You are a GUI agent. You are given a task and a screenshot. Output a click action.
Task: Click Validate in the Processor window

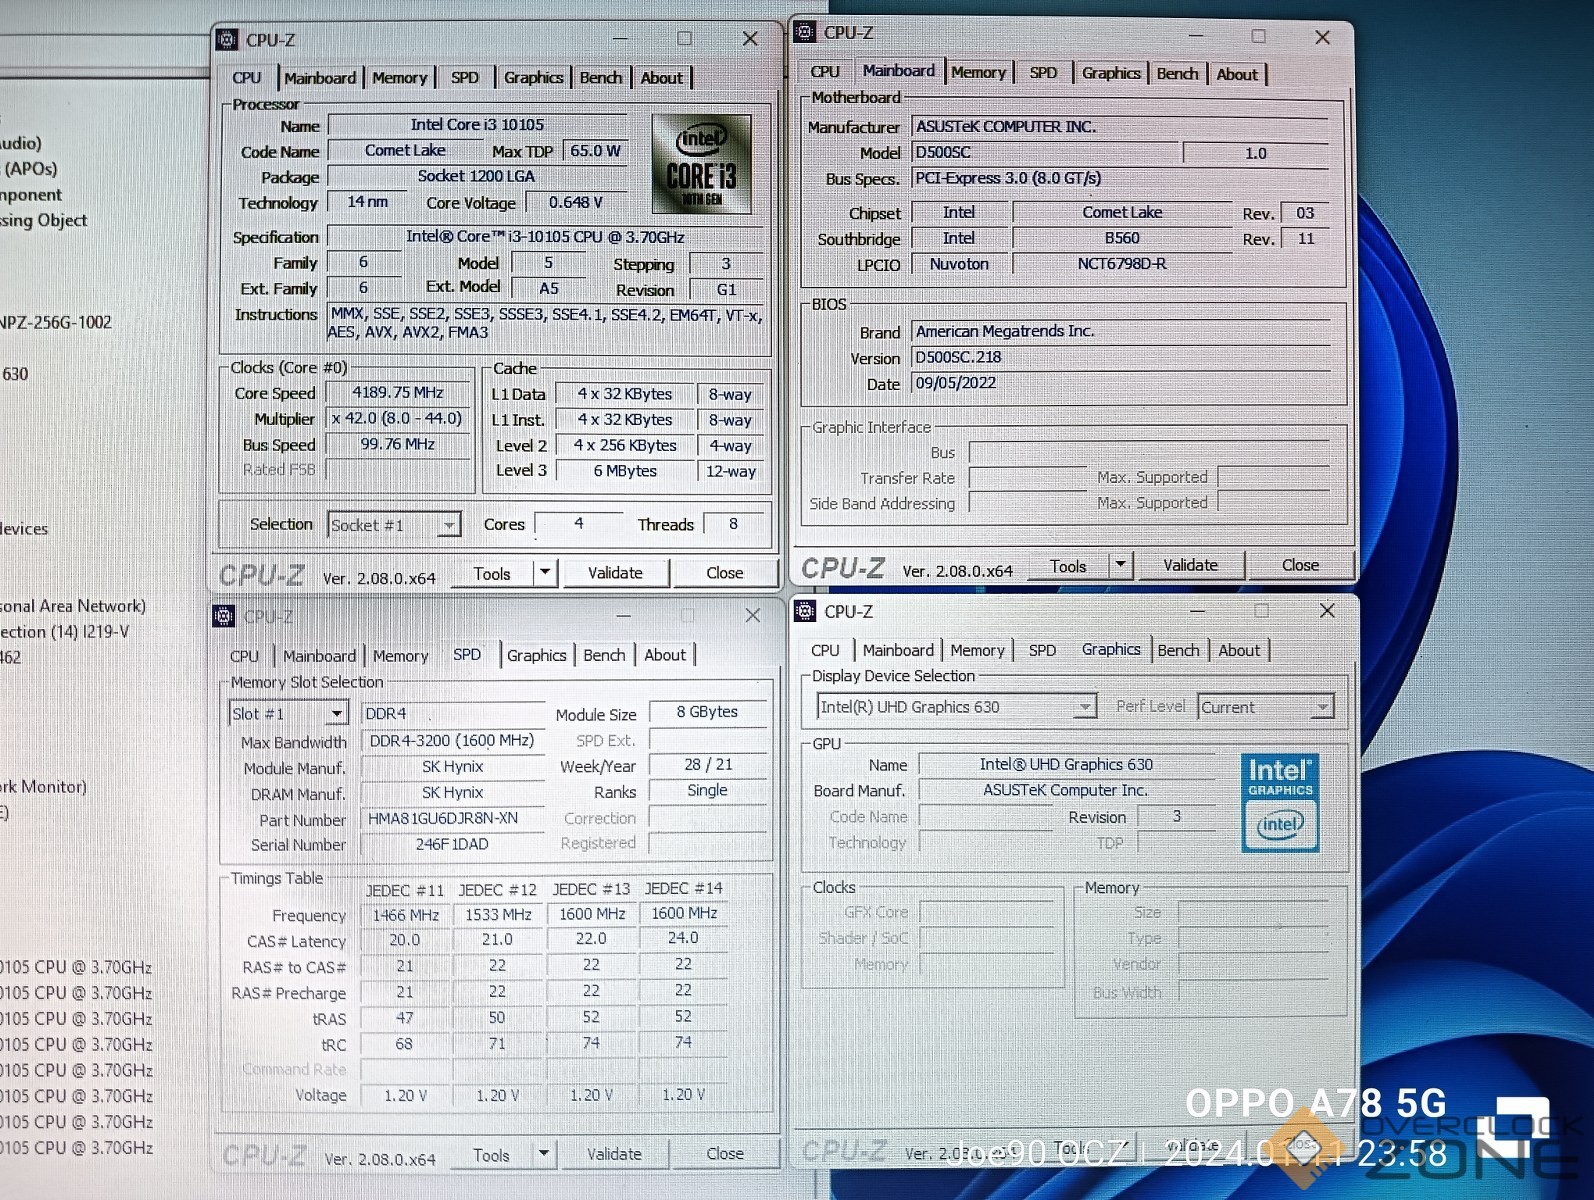[x=615, y=573]
